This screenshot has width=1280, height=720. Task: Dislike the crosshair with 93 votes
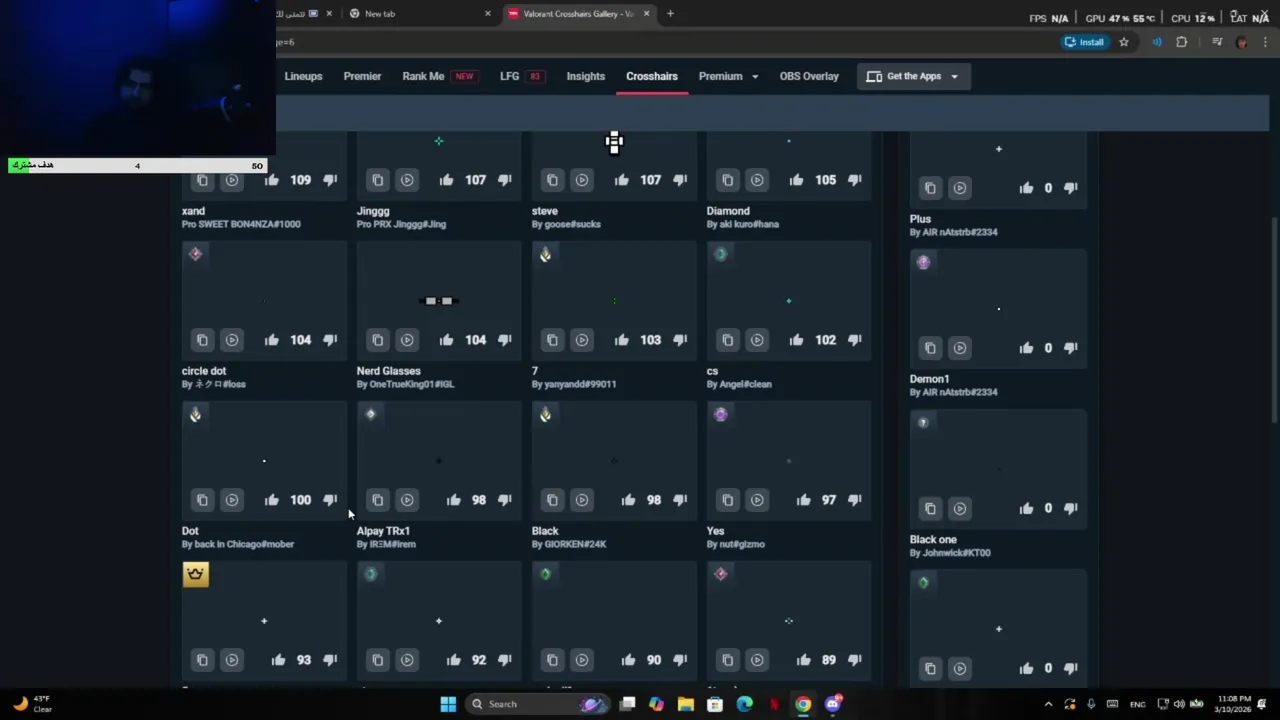click(330, 660)
